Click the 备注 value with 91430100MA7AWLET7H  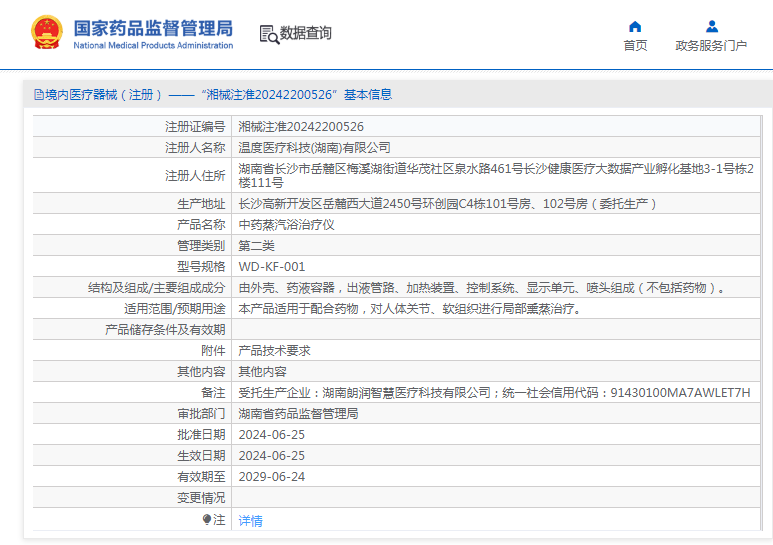[x=494, y=393]
